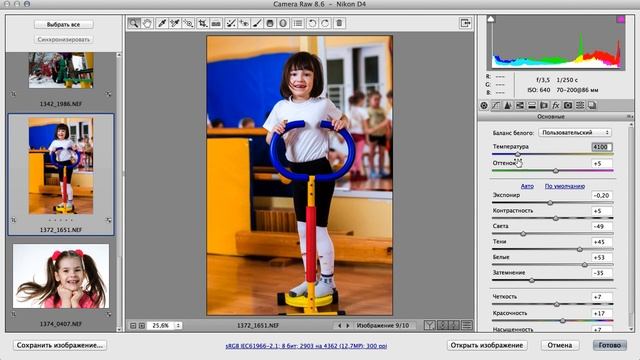This screenshot has height=360, width=640.
Task: Click the Отмена button
Action: coord(560,345)
